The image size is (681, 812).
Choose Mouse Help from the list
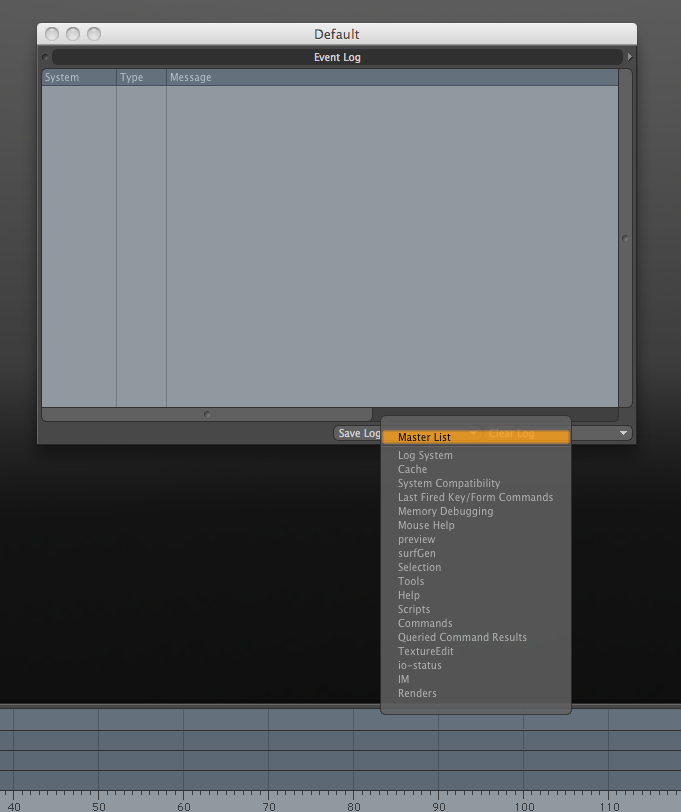coord(476,525)
